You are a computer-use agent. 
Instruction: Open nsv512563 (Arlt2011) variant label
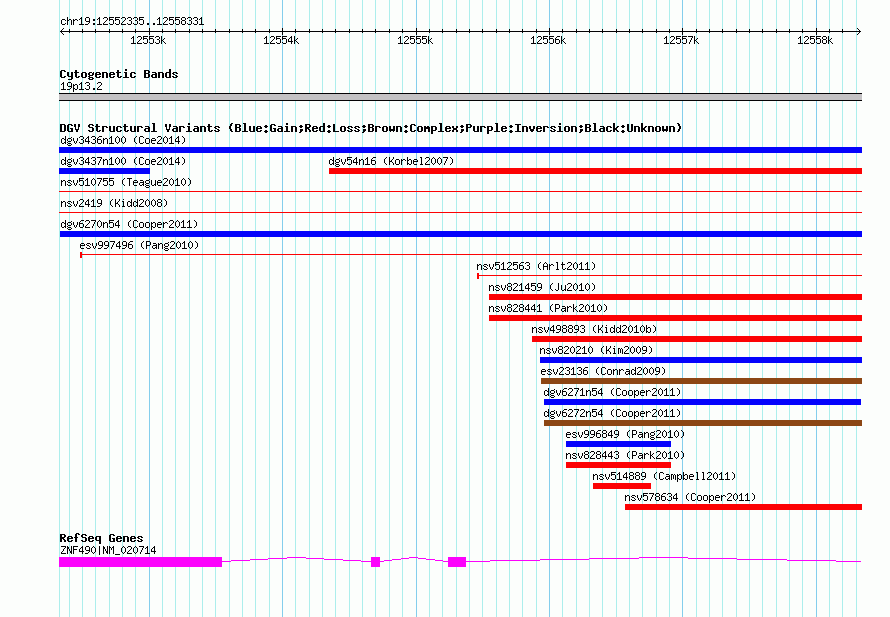click(536, 266)
